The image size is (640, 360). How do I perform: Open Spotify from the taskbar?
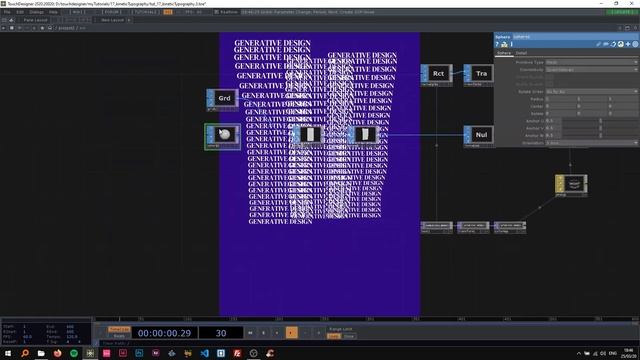pyautogui.click(x=74, y=353)
